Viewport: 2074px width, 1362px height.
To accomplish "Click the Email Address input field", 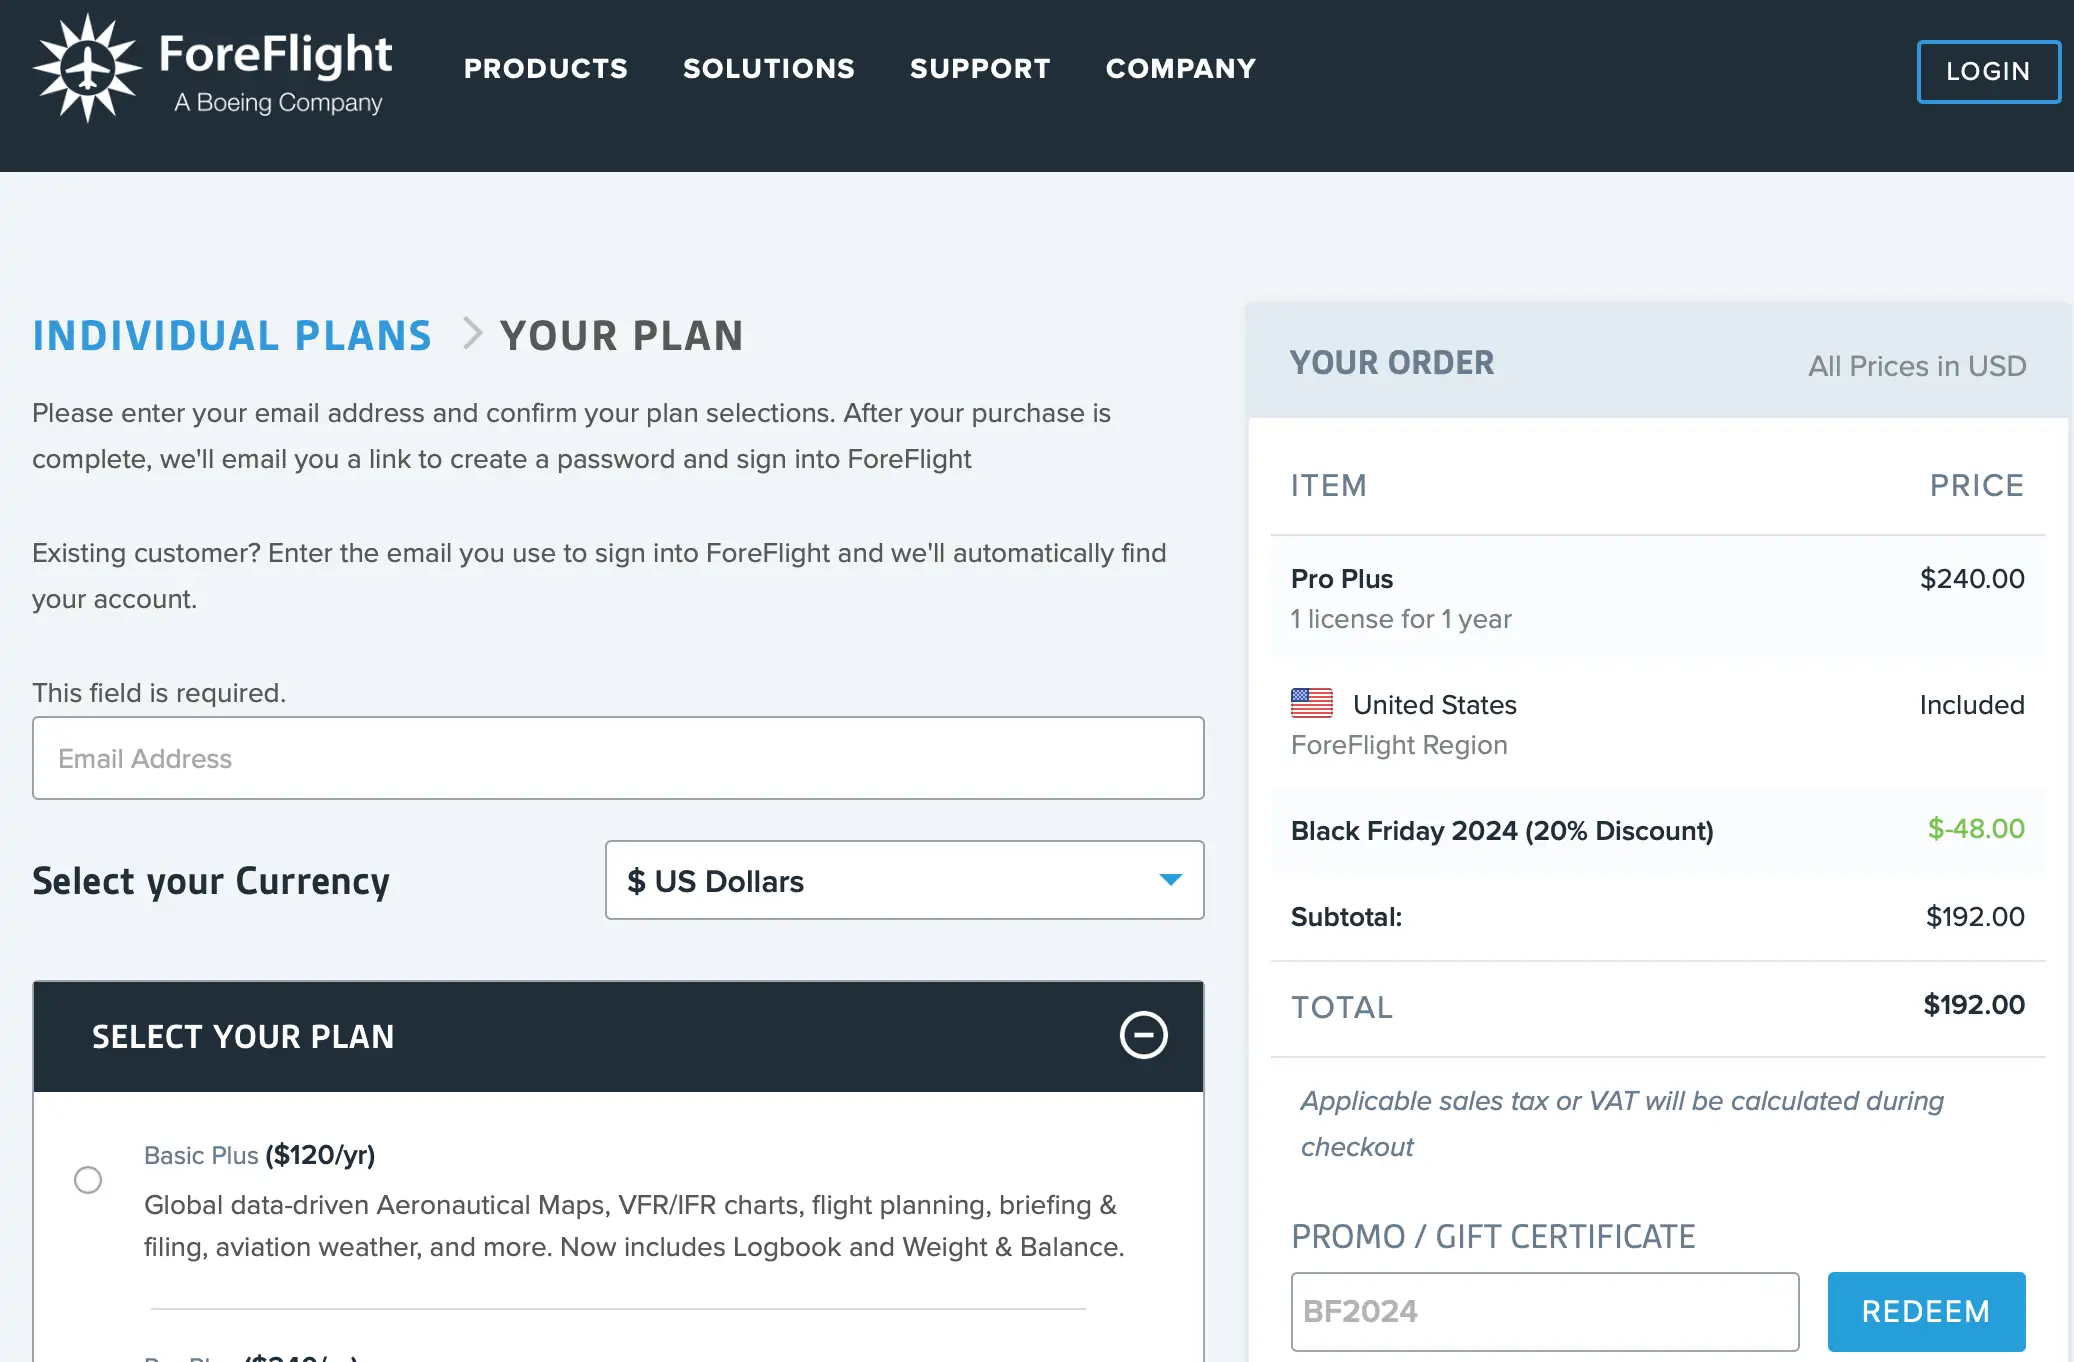I will click(617, 758).
